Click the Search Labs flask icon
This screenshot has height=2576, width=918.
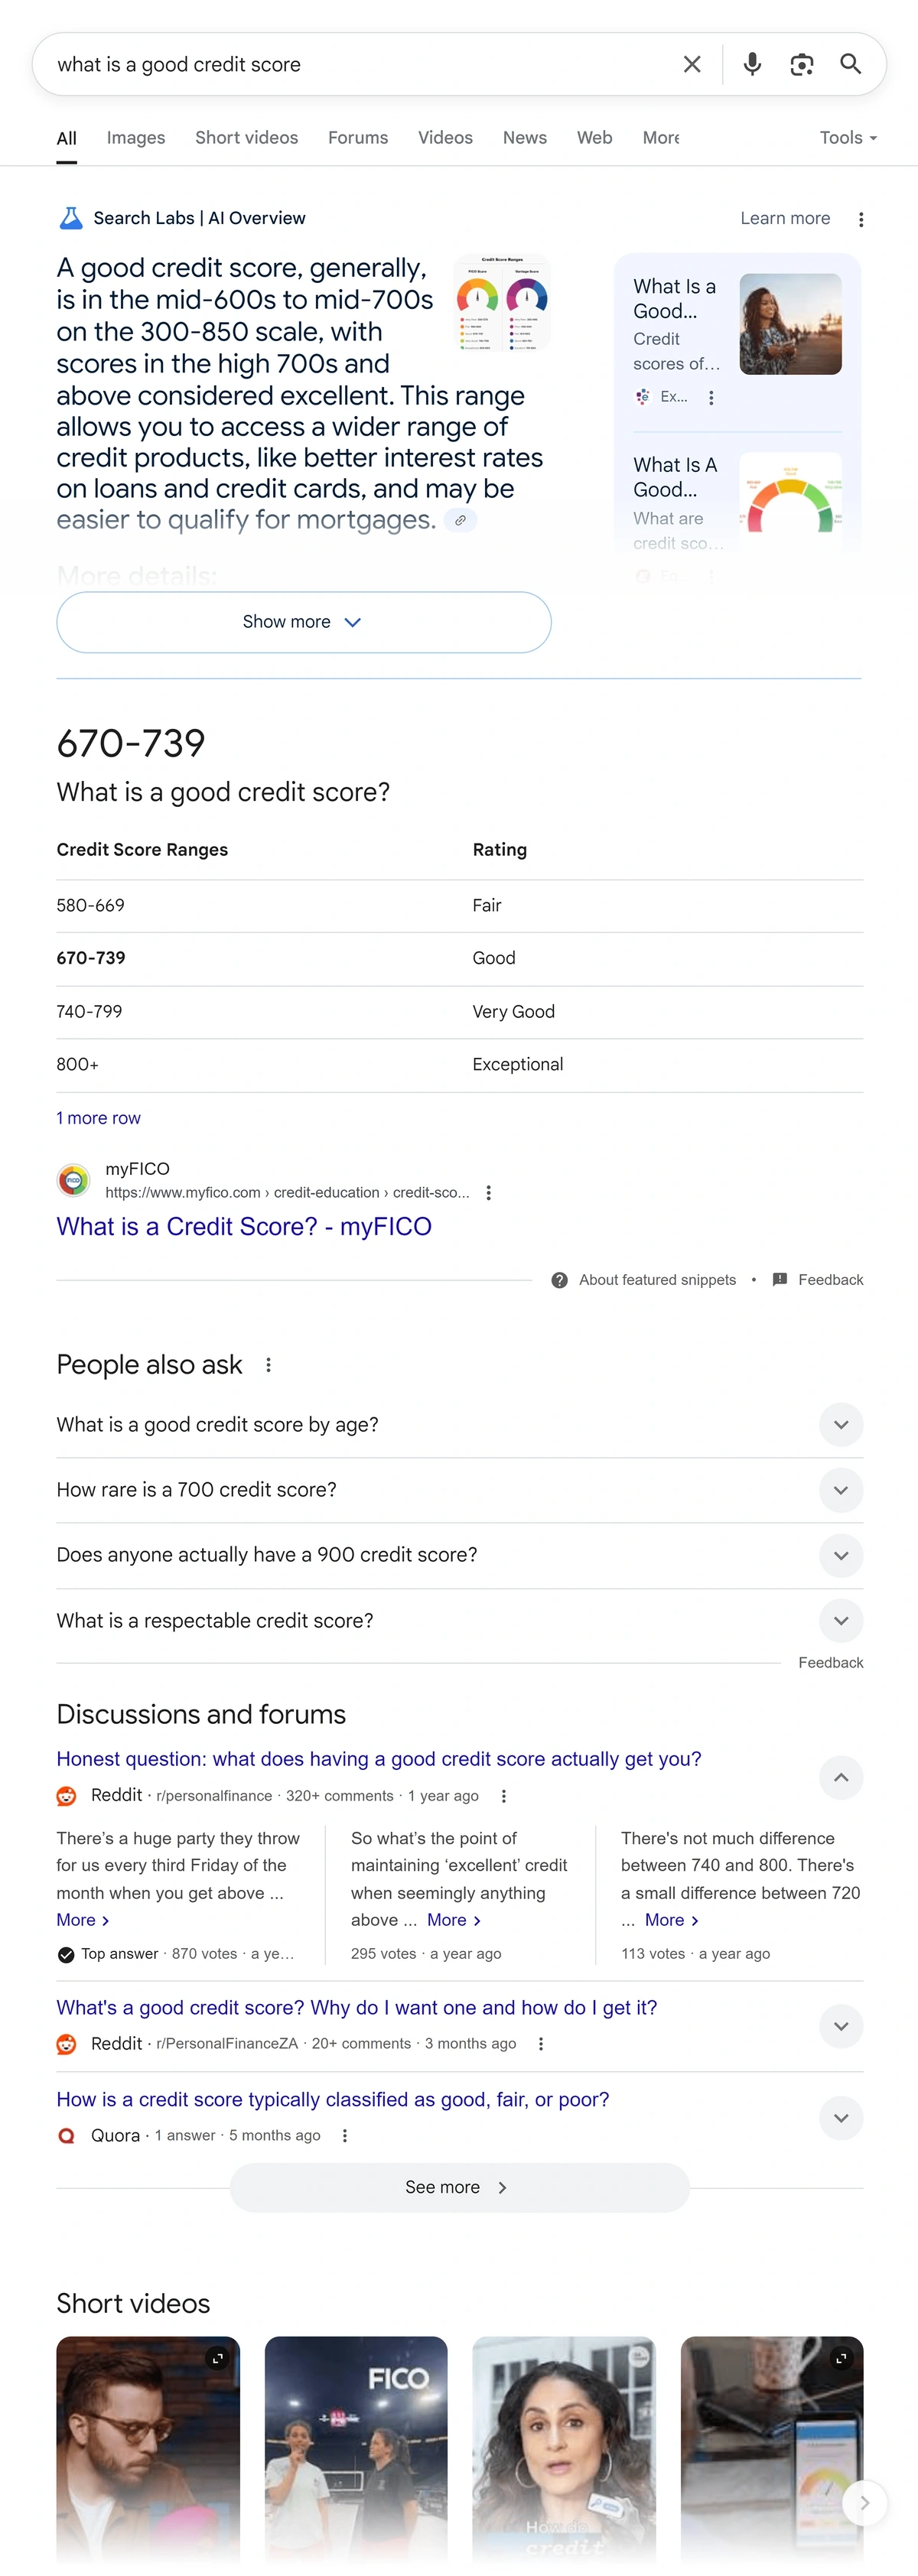[x=70, y=218]
